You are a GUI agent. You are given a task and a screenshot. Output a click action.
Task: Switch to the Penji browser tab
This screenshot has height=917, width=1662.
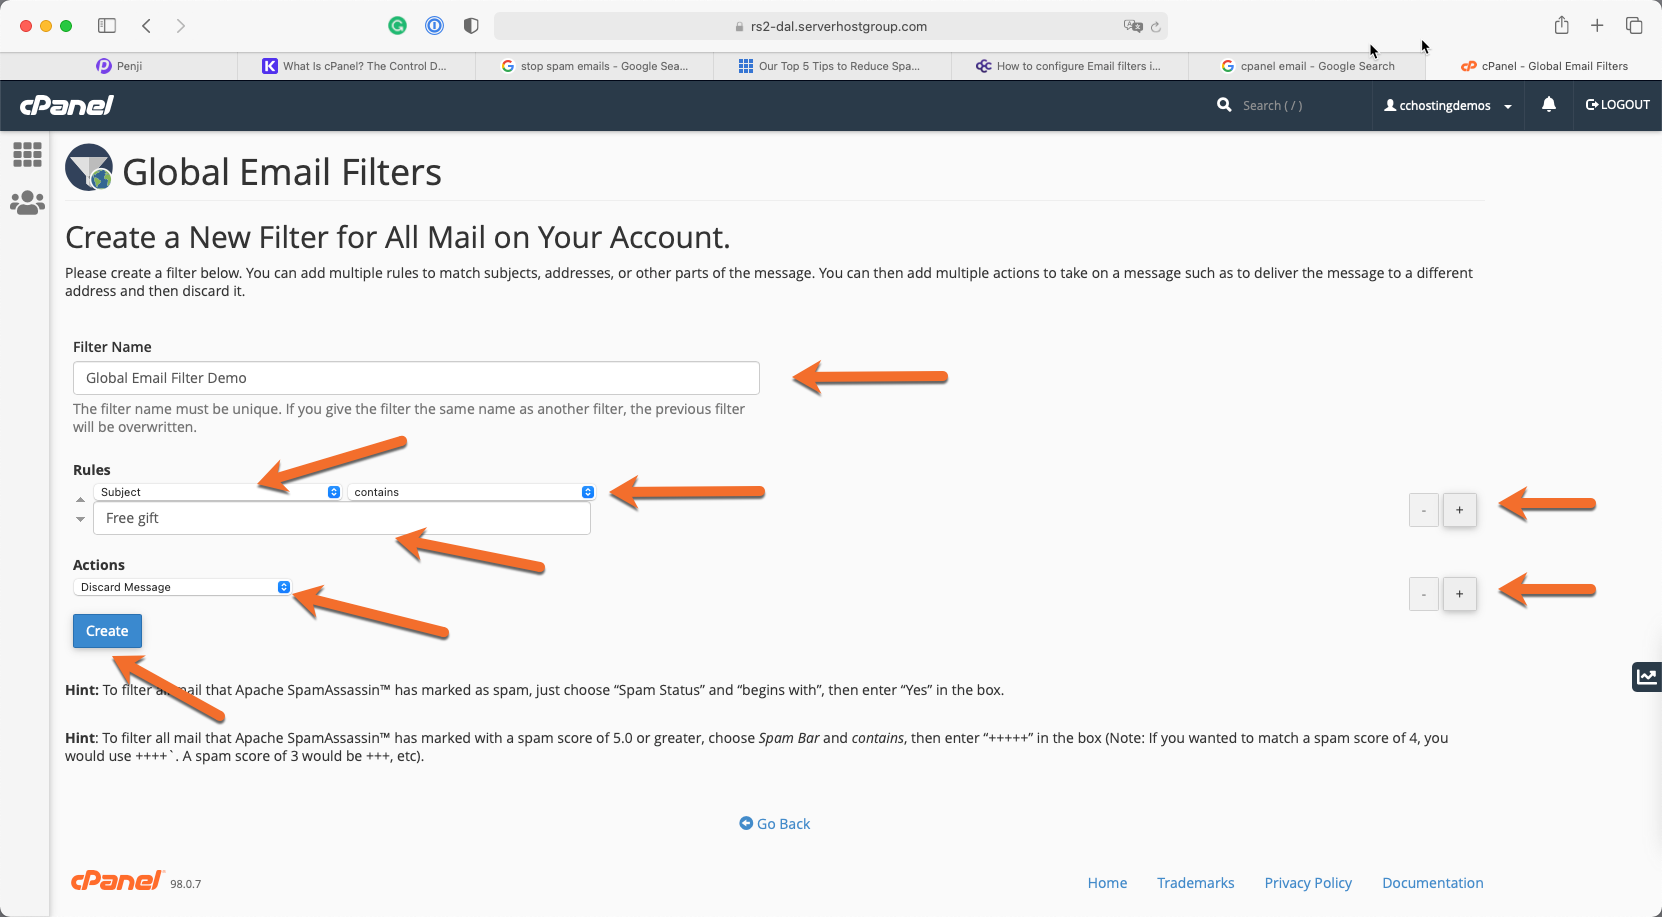pos(119,66)
